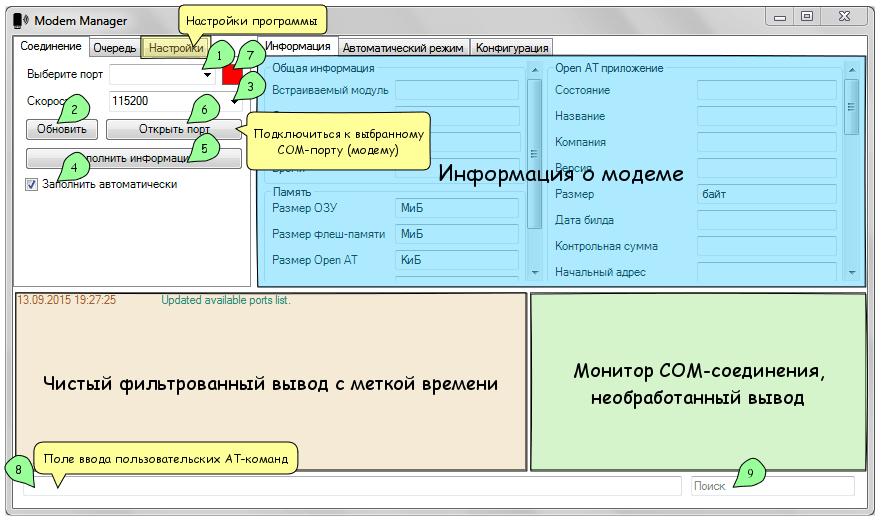Viewport: 880px width, 520px height.
Task: Click the Размер ОЗУ МиБ field
Action: pos(457,208)
